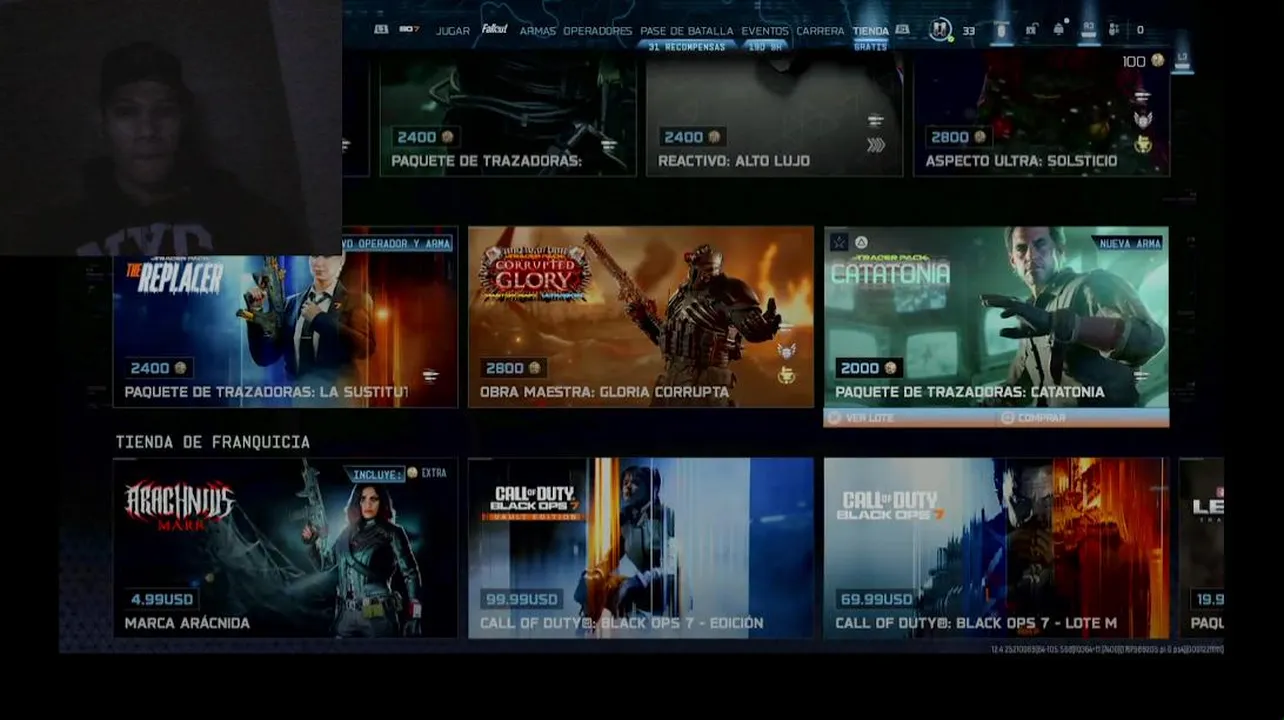Click the L1 button glyph left of BO7
The image size is (1284, 720).
coord(381,30)
